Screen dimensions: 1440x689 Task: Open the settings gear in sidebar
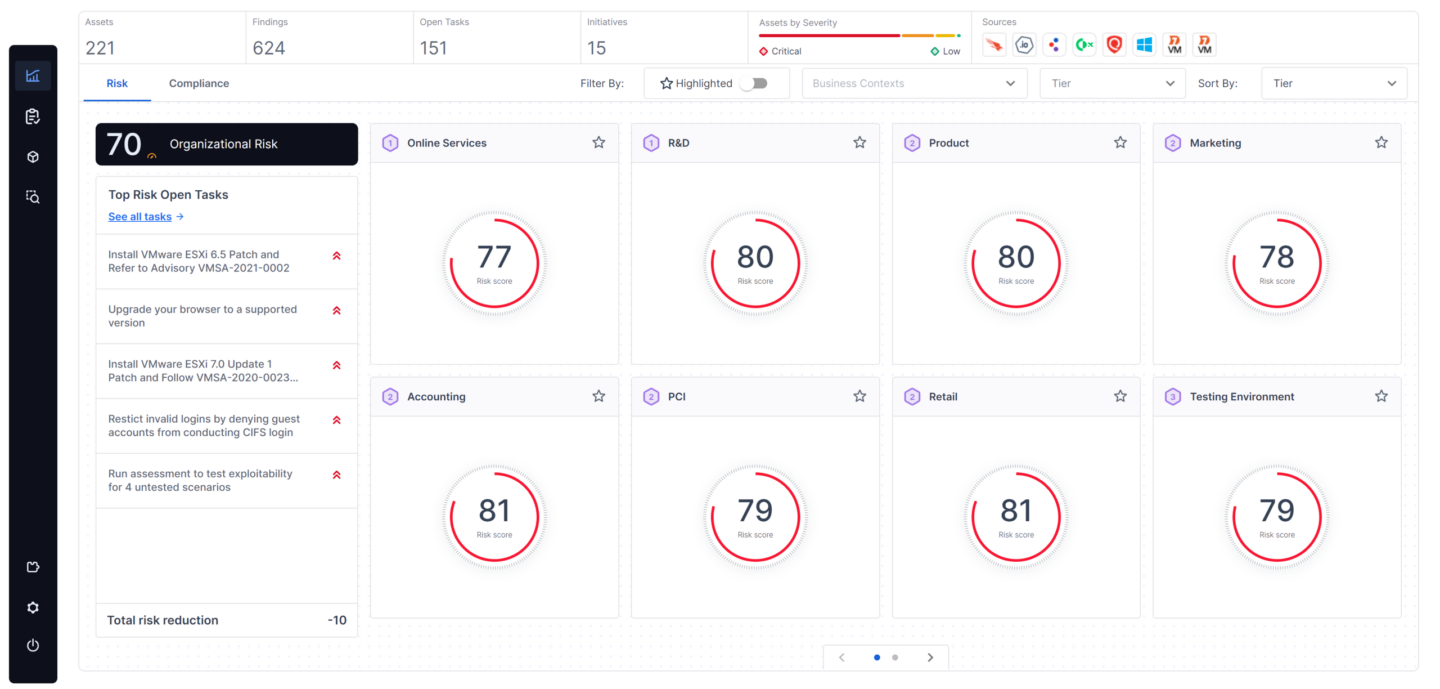click(33, 607)
